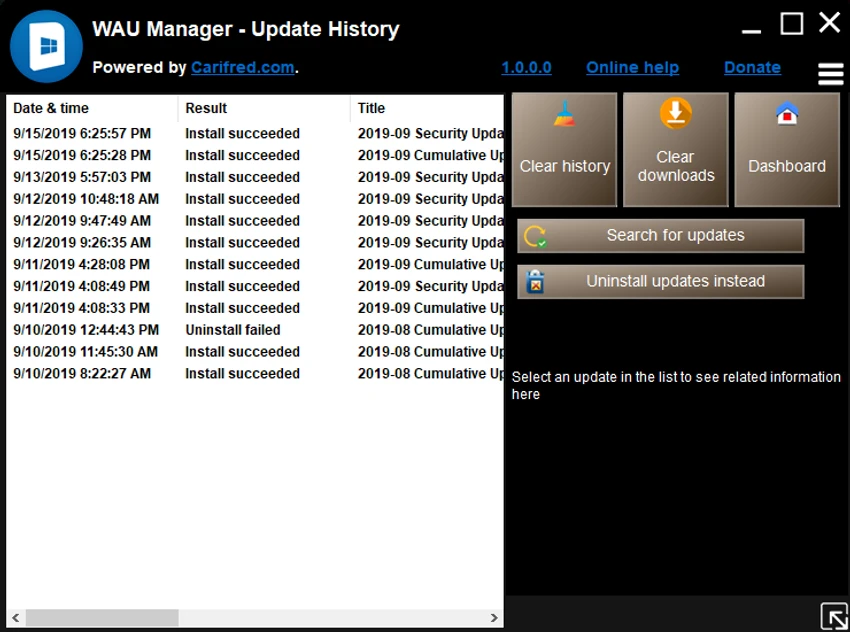Click the horizontal scrollbar left arrow
The image size is (850, 632).
coord(16,617)
